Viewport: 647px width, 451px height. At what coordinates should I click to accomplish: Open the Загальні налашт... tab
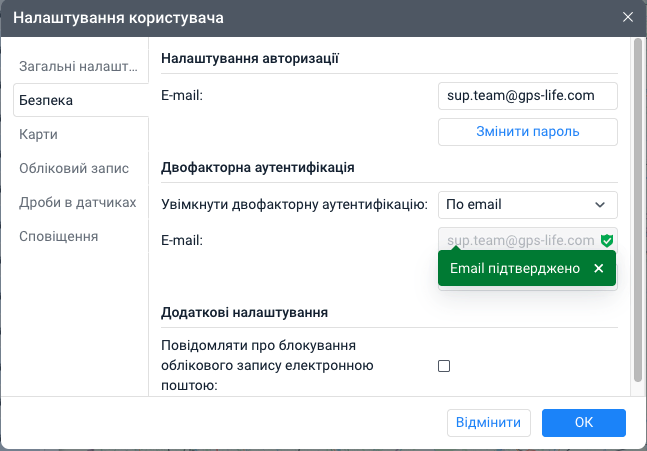(x=81, y=66)
